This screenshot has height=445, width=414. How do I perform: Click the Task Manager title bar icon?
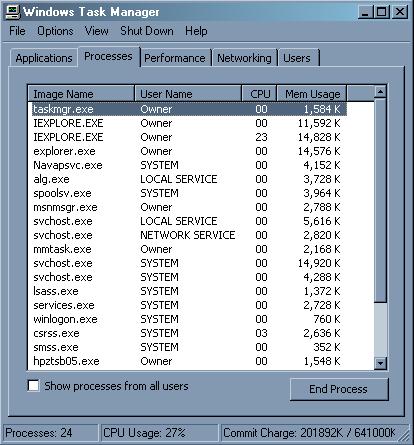(13, 12)
